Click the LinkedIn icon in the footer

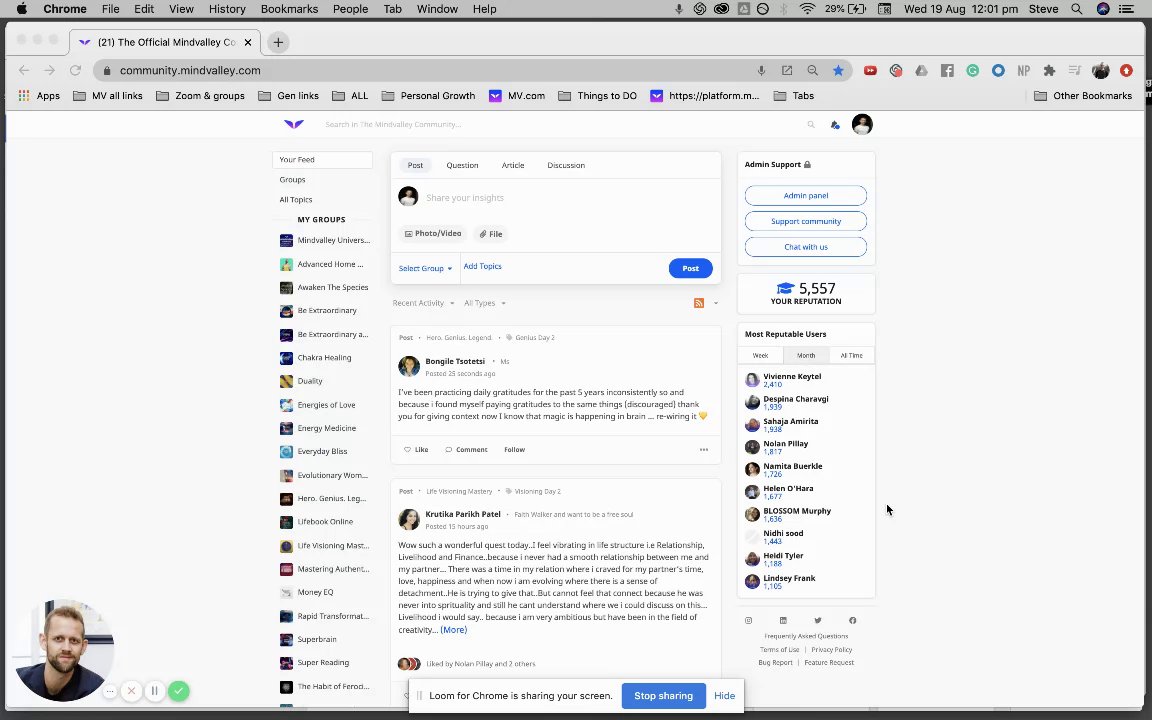click(x=783, y=621)
